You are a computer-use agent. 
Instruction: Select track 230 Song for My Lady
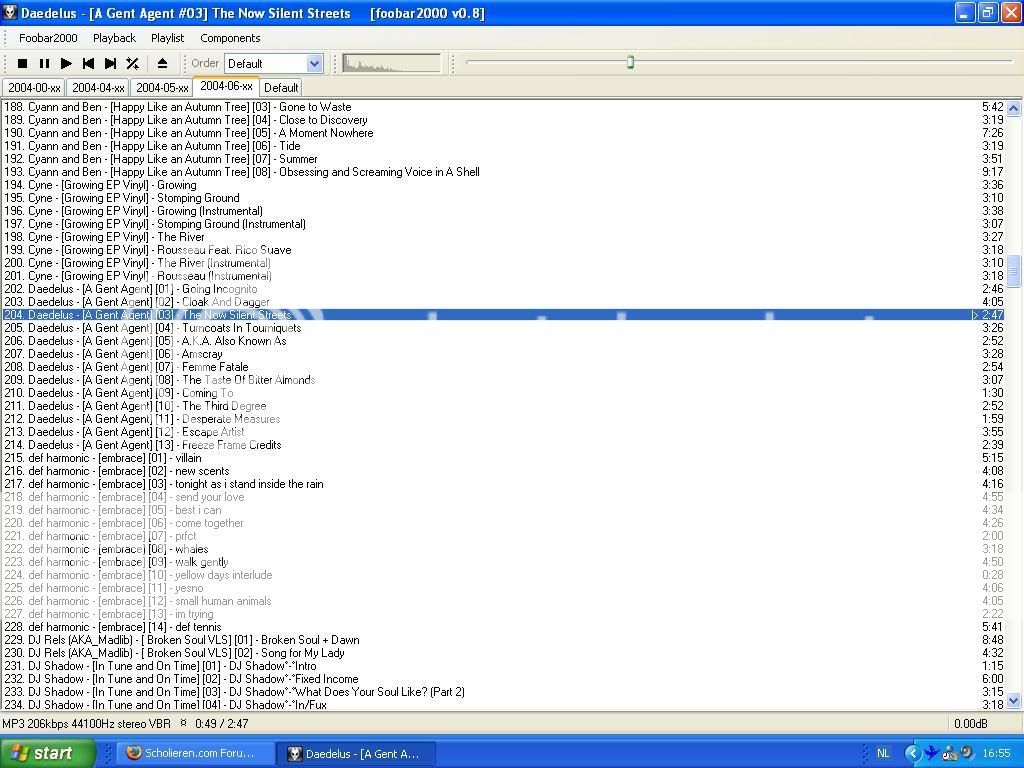coord(503,653)
